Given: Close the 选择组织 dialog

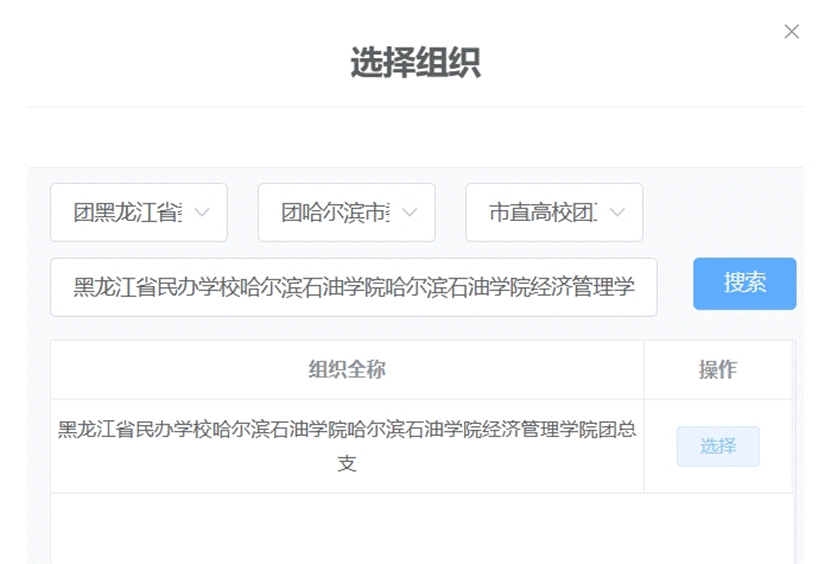Looking at the screenshot, I should tap(791, 32).
